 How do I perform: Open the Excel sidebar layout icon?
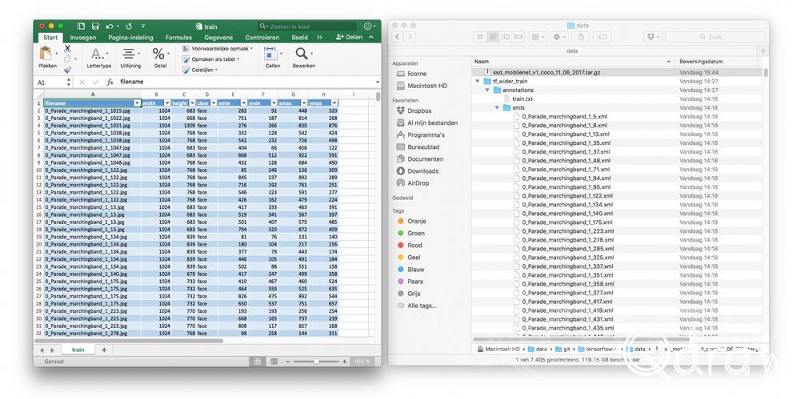pyautogui.click(x=81, y=26)
